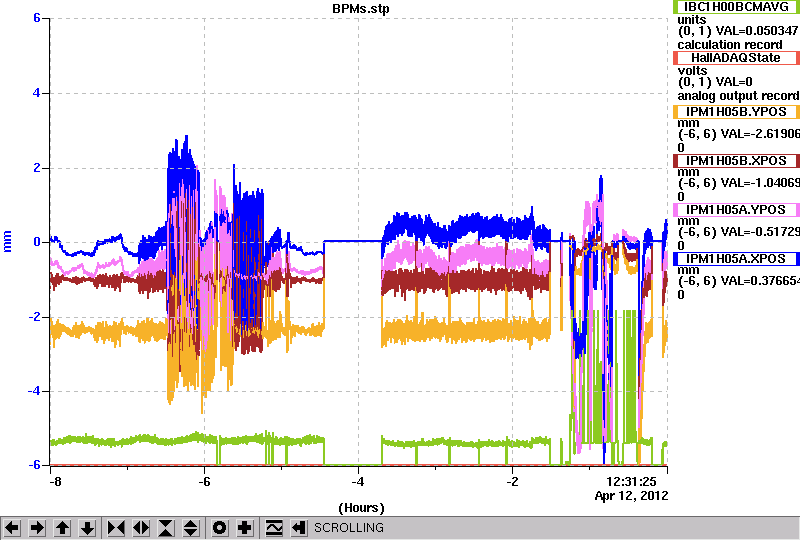Image resolution: width=800 pixels, height=540 pixels.
Task: Click the 4 tick label on the y-axis
Action: coord(37,93)
